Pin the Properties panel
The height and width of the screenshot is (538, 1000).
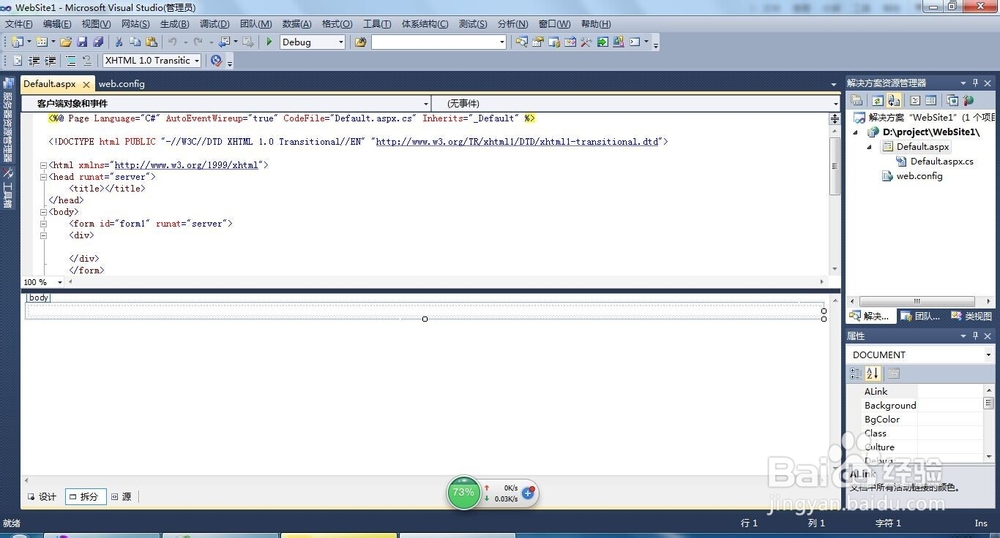(x=975, y=336)
